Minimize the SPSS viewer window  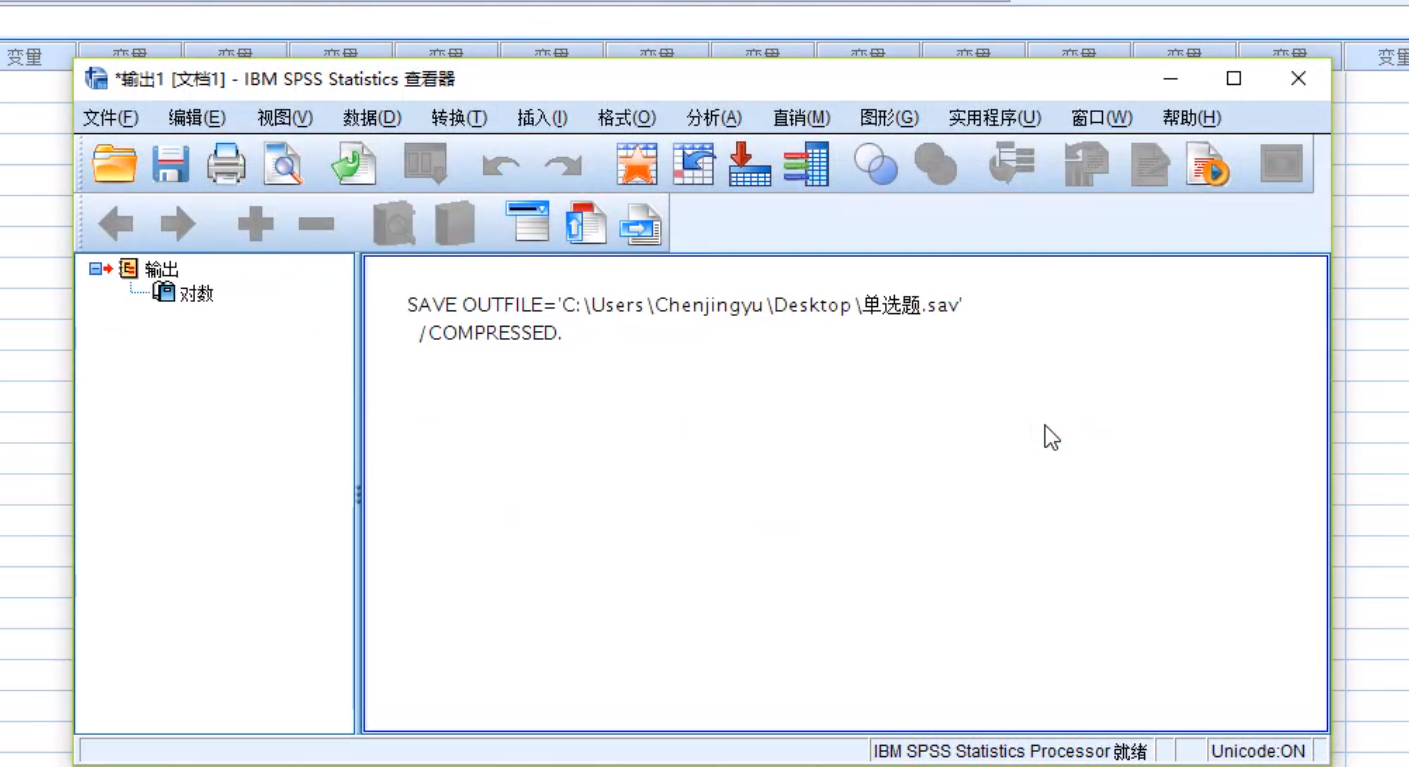tap(1170, 78)
